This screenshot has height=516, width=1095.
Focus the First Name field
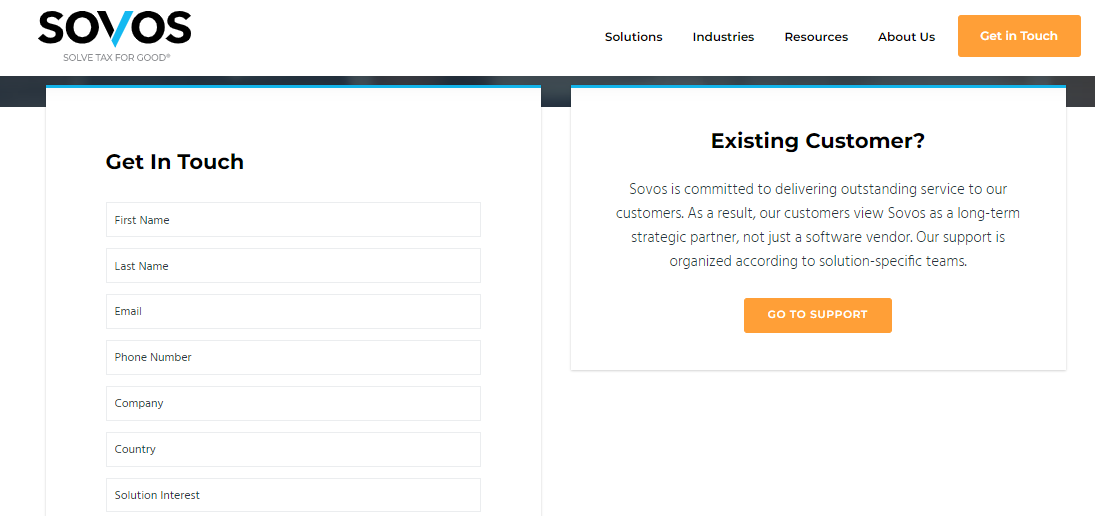click(x=293, y=220)
